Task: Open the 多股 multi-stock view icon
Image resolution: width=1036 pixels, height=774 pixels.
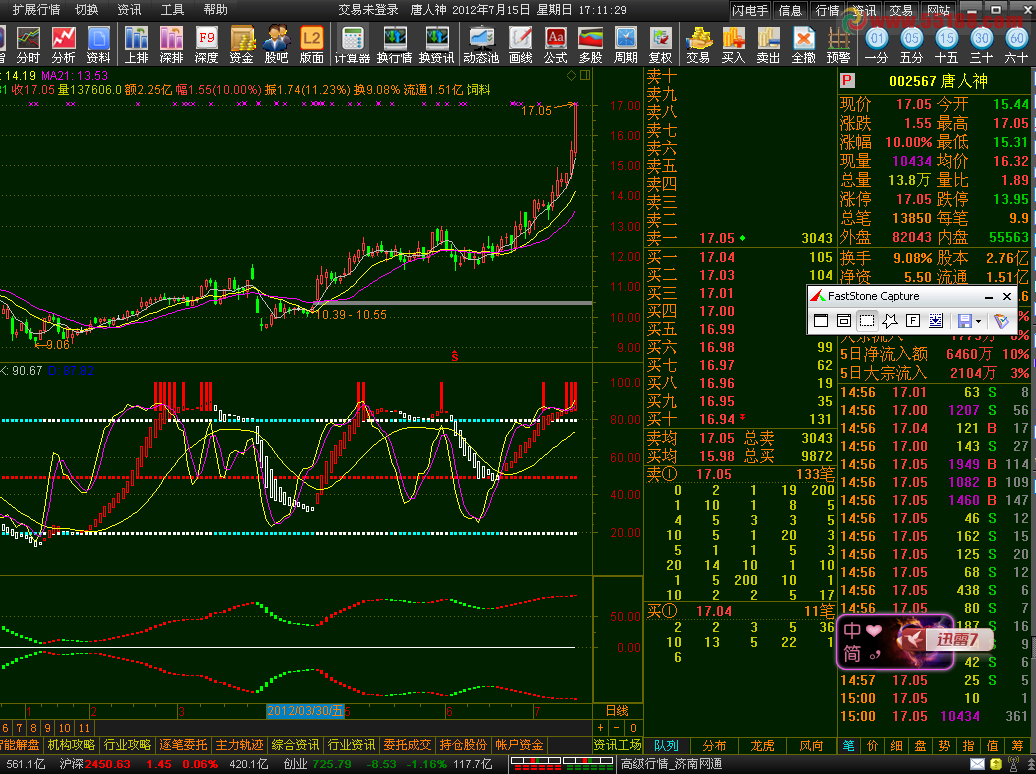Action: click(591, 45)
